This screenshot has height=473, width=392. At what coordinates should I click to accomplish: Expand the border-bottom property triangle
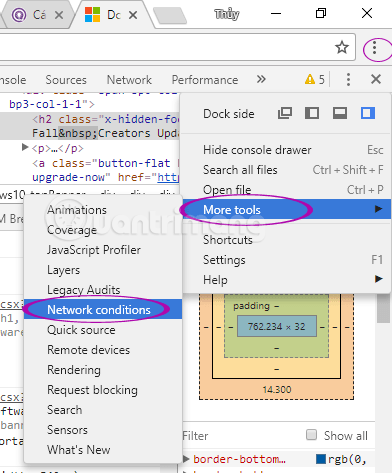click(x=186, y=459)
